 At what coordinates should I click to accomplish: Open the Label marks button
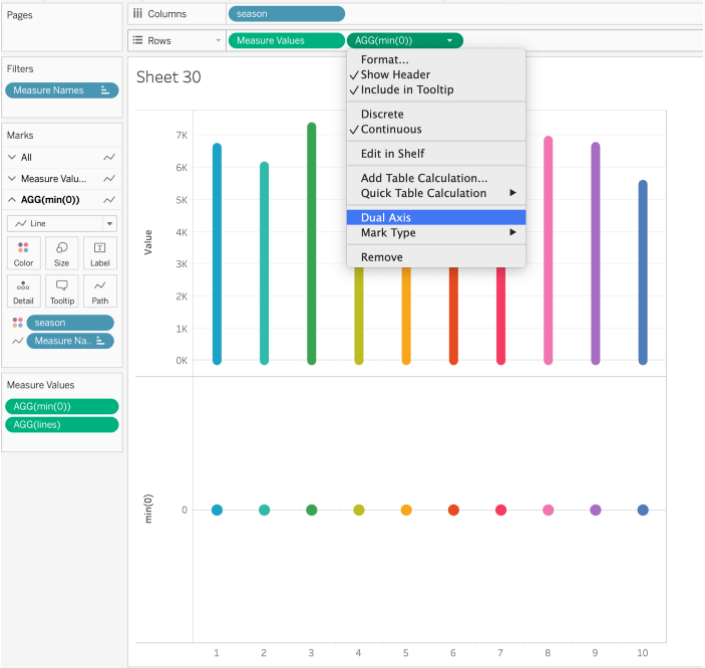tap(100, 253)
